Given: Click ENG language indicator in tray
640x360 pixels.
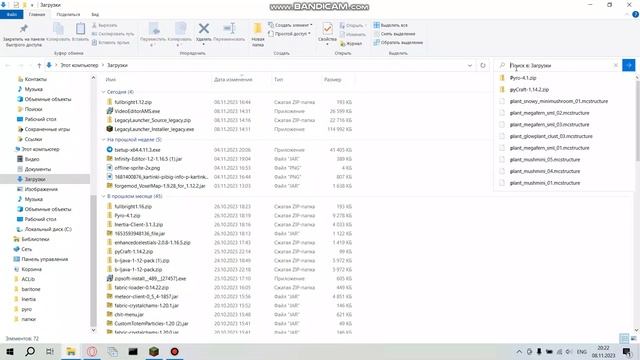Looking at the screenshot, I should [x=582, y=351].
